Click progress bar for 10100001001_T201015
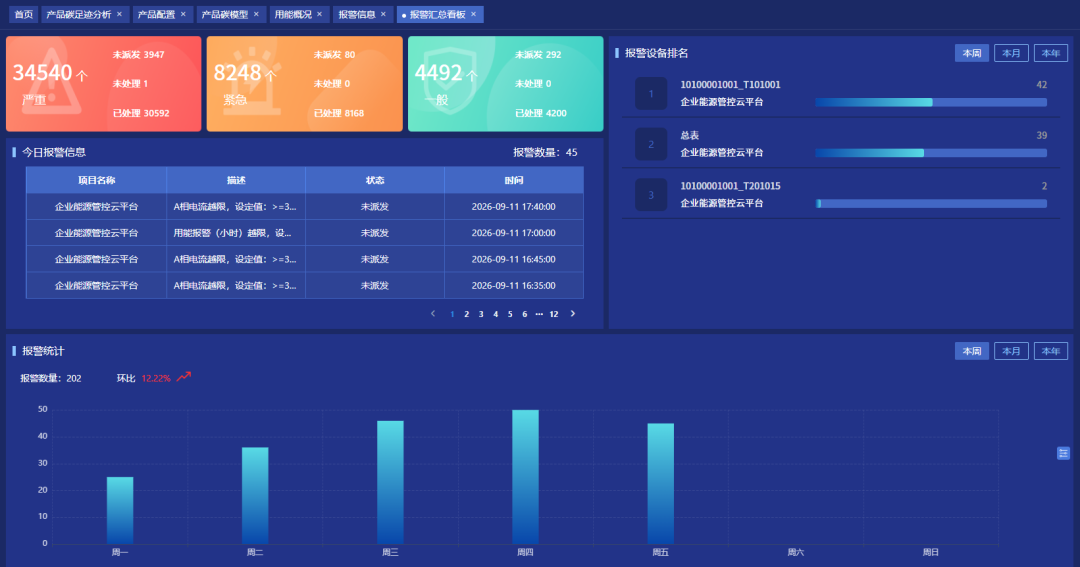Image resolution: width=1080 pixels, height=567 pixels. click(931, 203)
